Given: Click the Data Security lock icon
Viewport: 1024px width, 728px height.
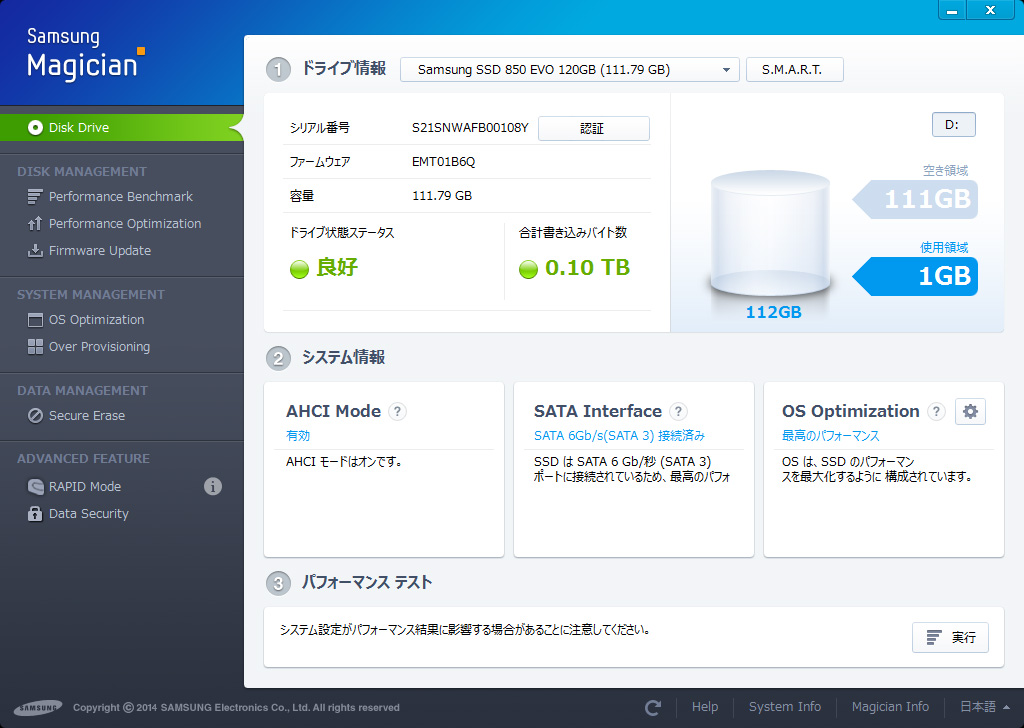Looking at the screenshot, I should 35,514.
